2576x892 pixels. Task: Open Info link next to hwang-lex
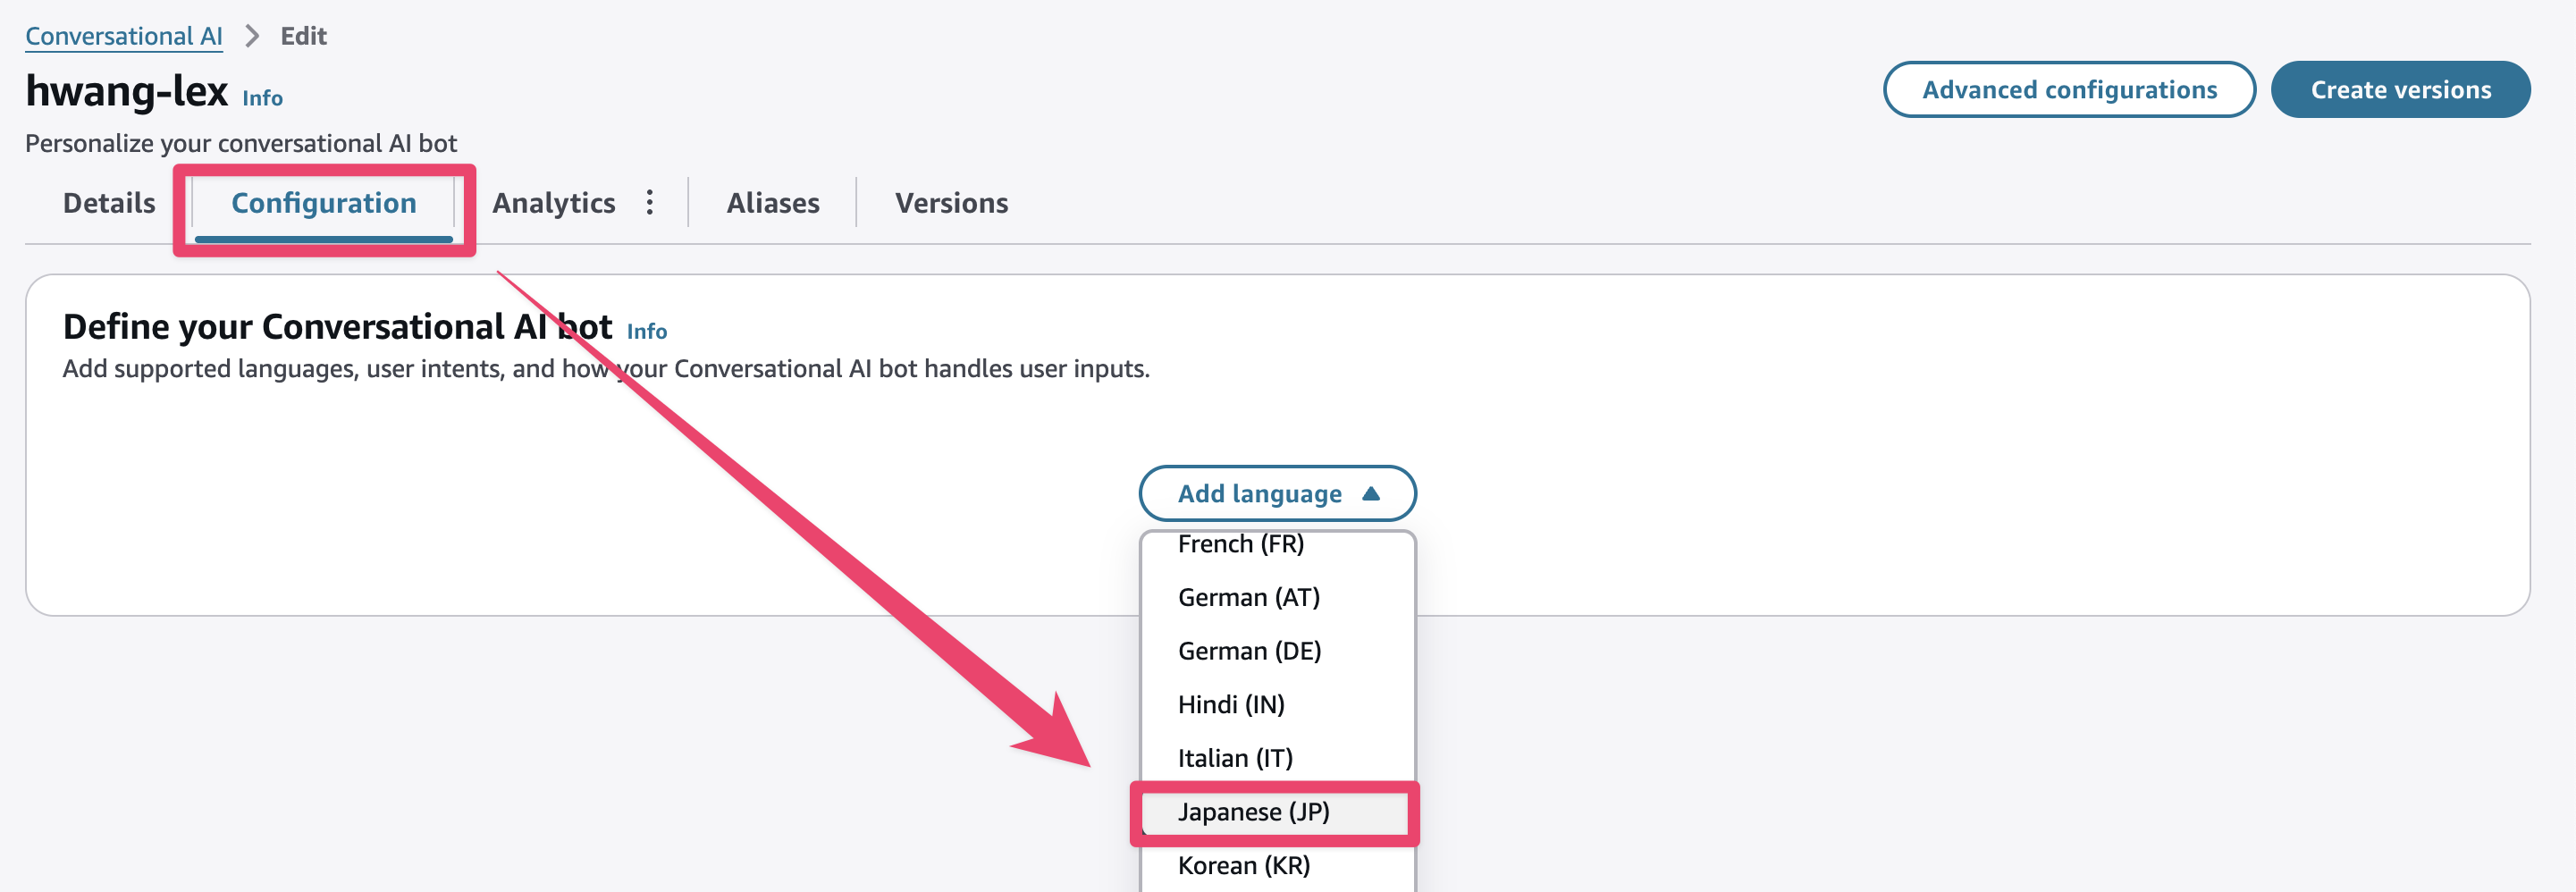tap(262, 98)
